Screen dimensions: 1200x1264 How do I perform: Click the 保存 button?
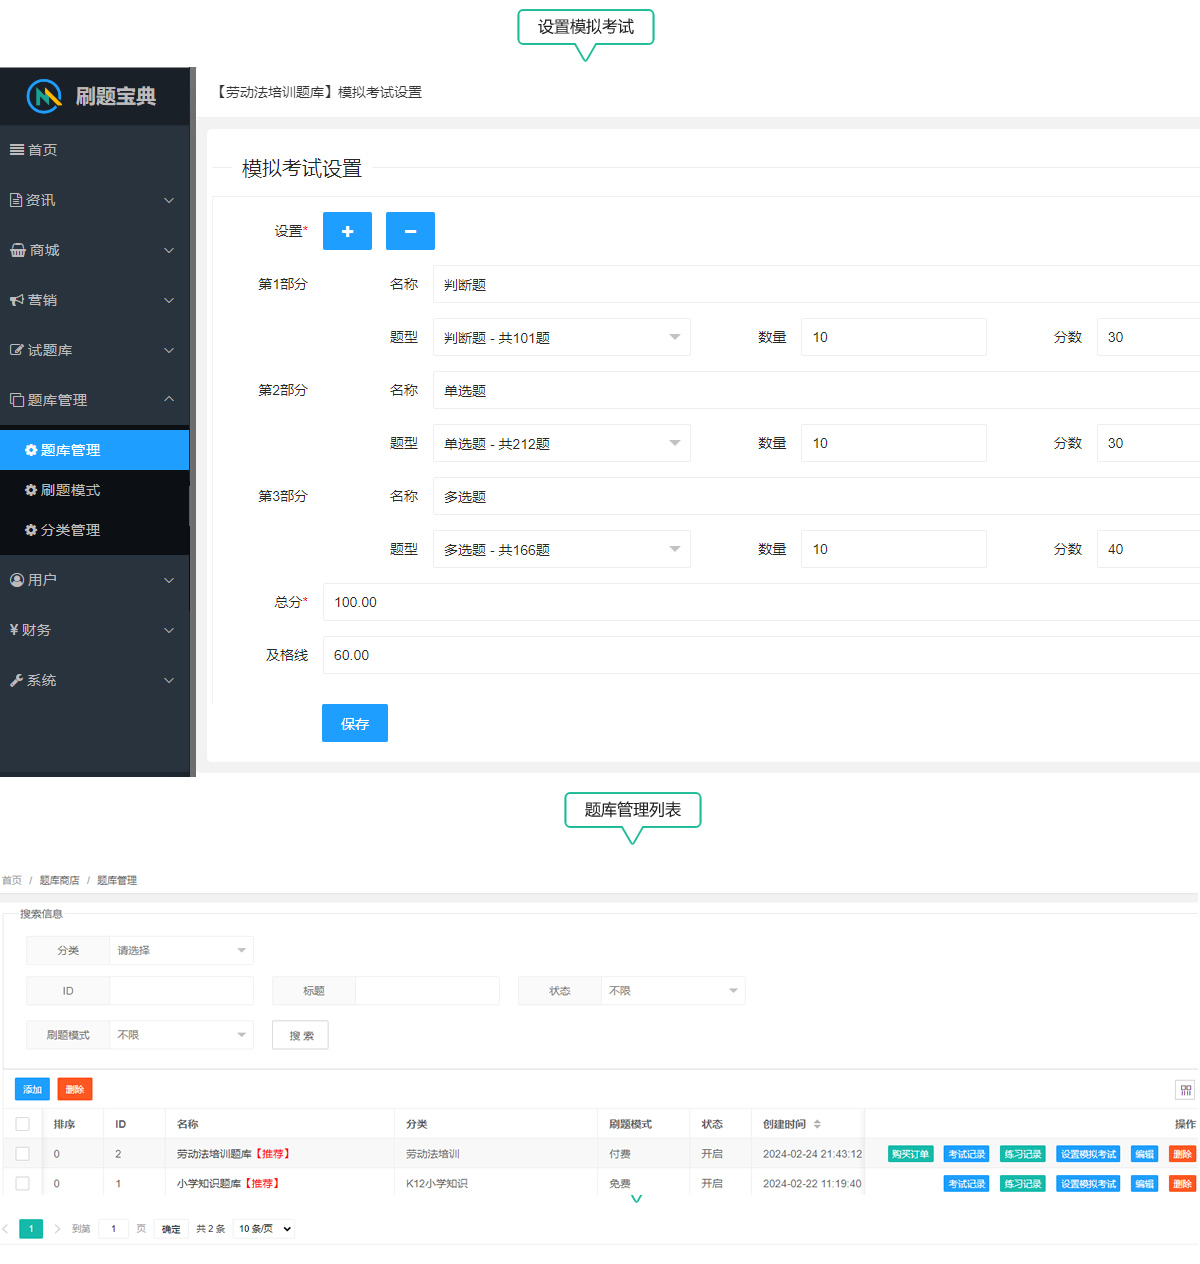pyautogui.click(x=354, y=723)
